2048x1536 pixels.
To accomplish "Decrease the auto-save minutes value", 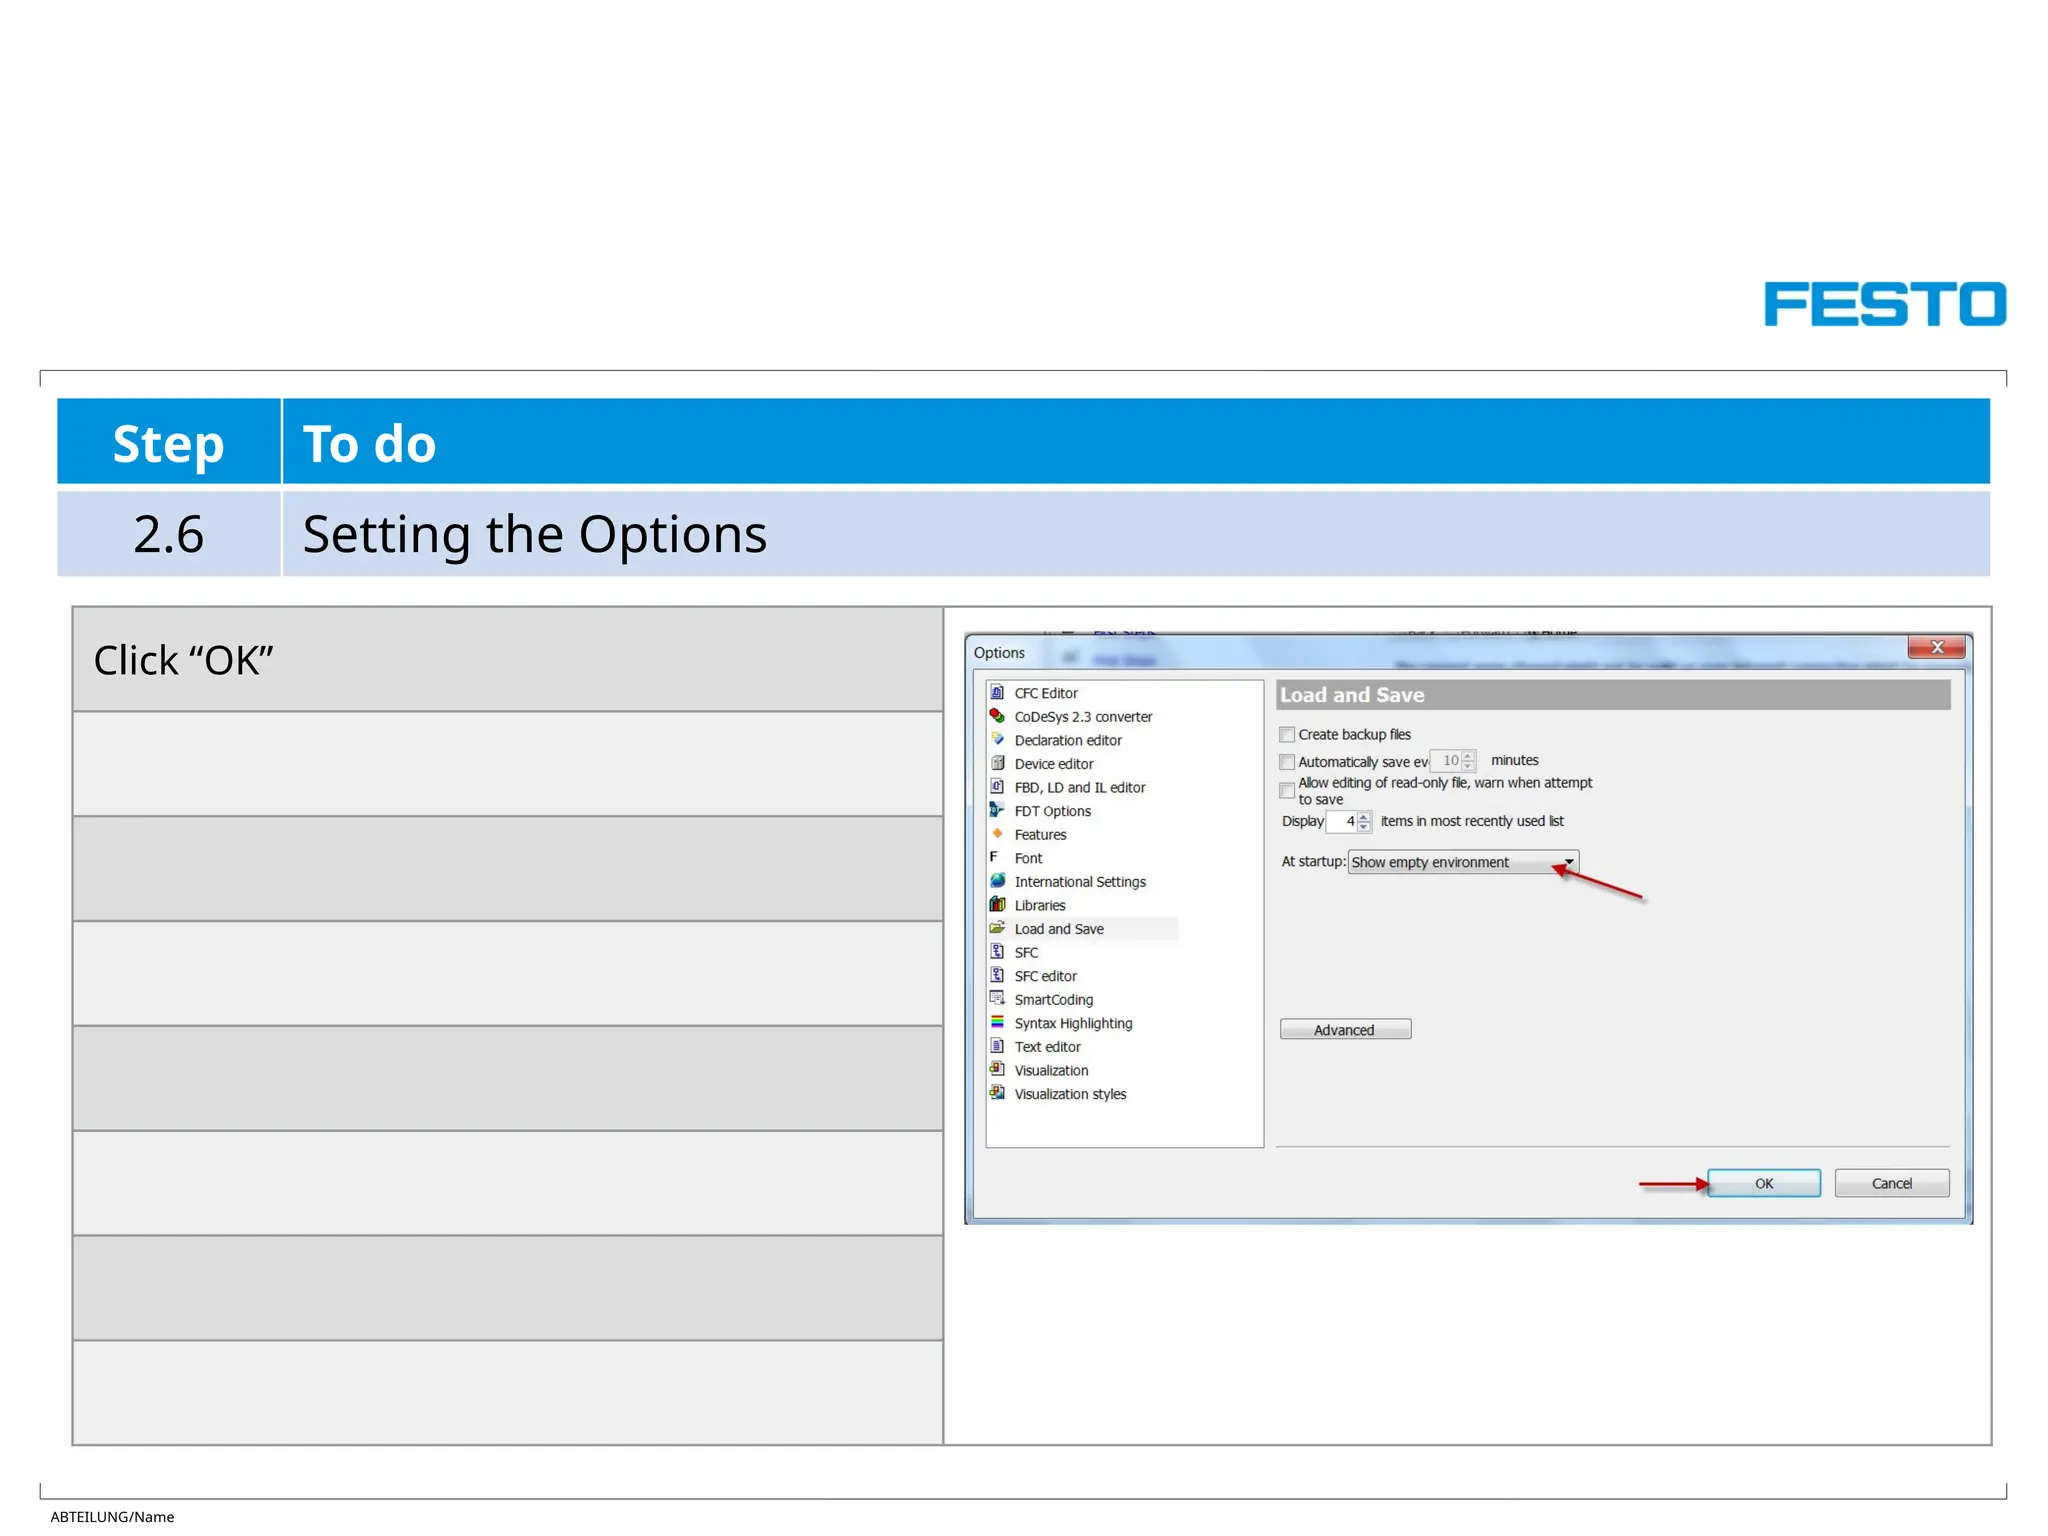I will point(1468,766).
